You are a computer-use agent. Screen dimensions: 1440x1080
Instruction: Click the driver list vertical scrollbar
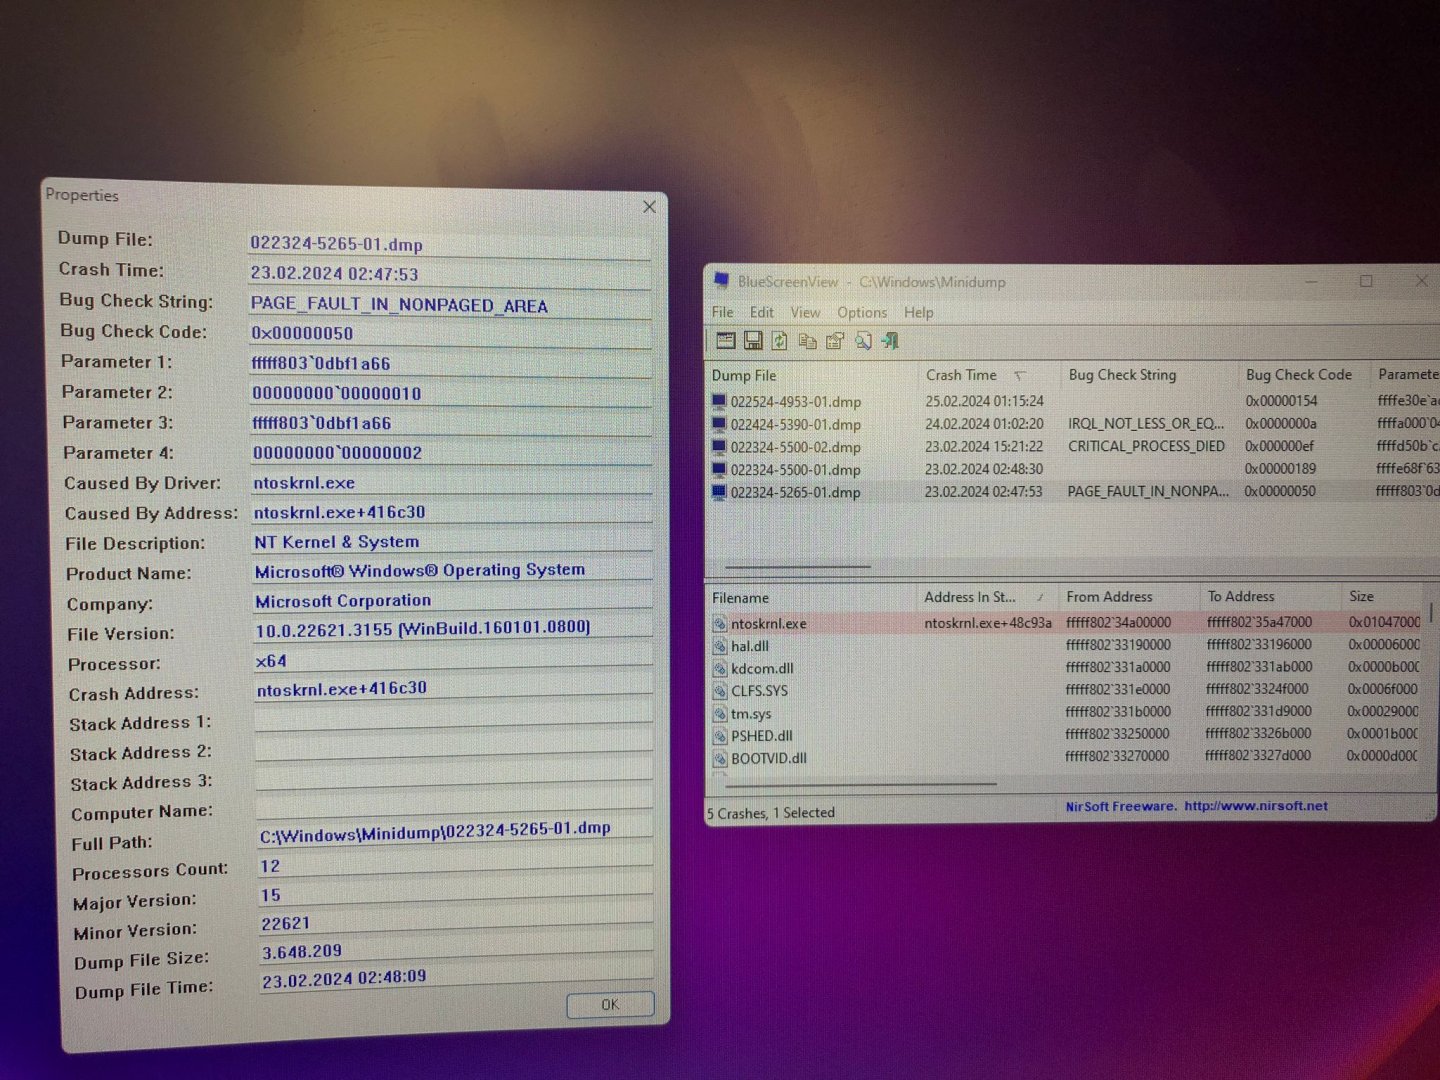tap(1432, 611)
